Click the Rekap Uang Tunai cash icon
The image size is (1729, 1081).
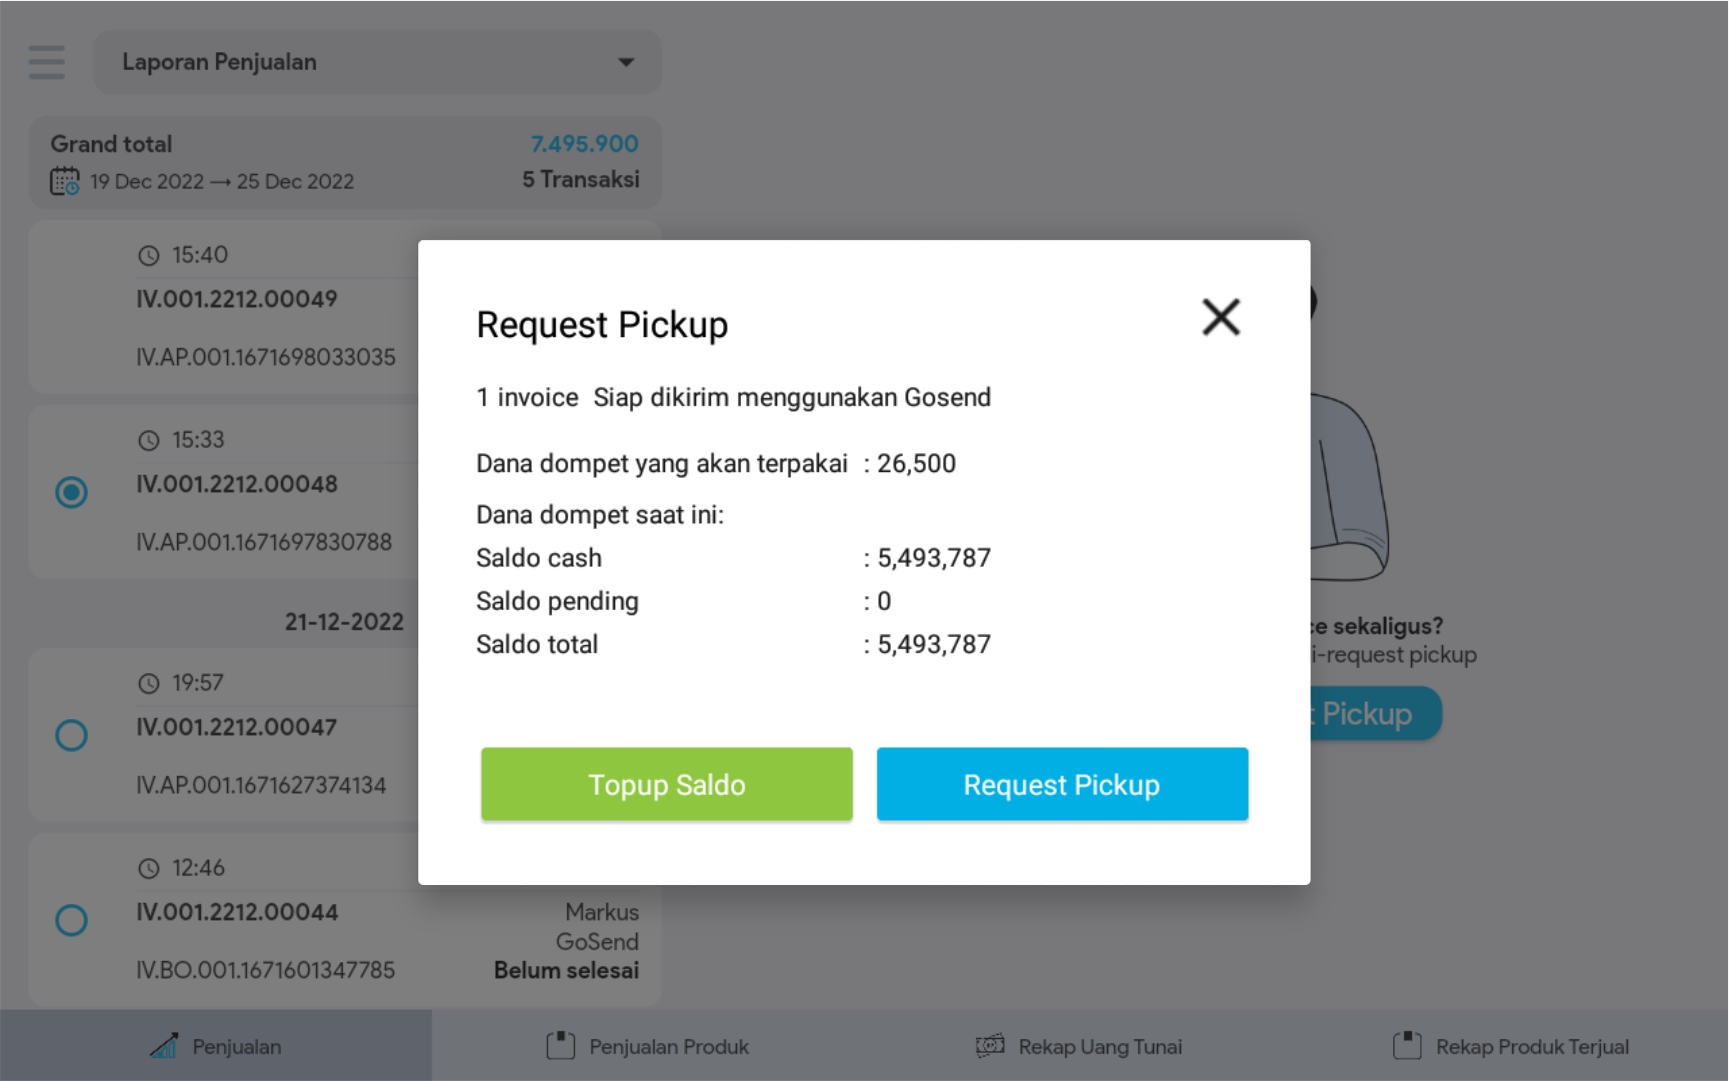click(x=990, y=1045)
